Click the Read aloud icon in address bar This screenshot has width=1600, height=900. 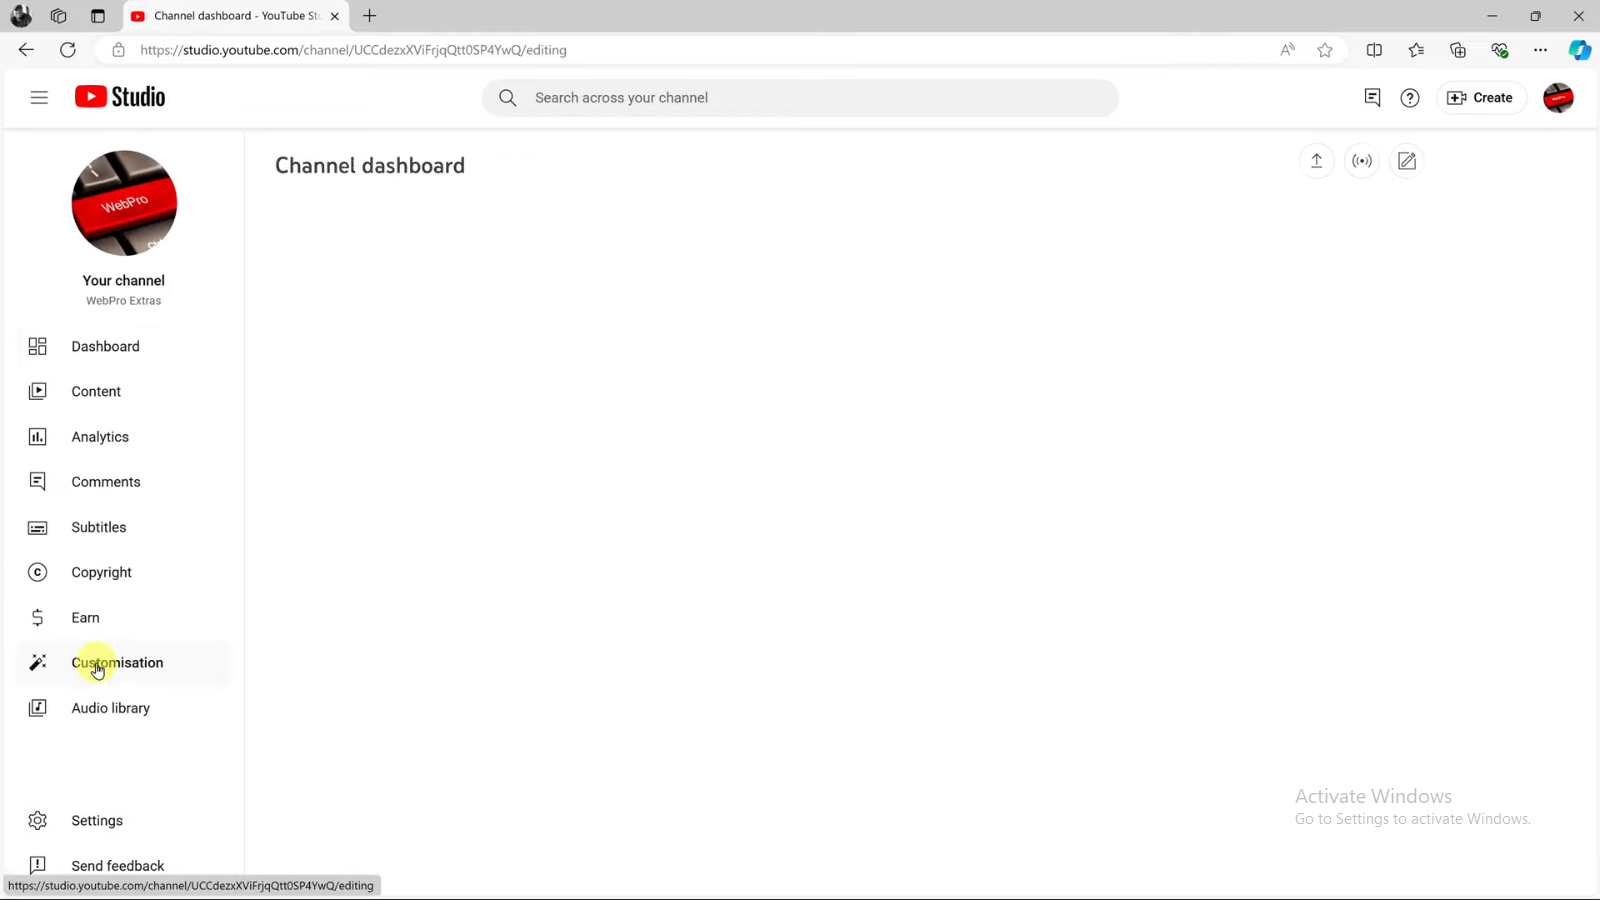(x=1287, y=50)
